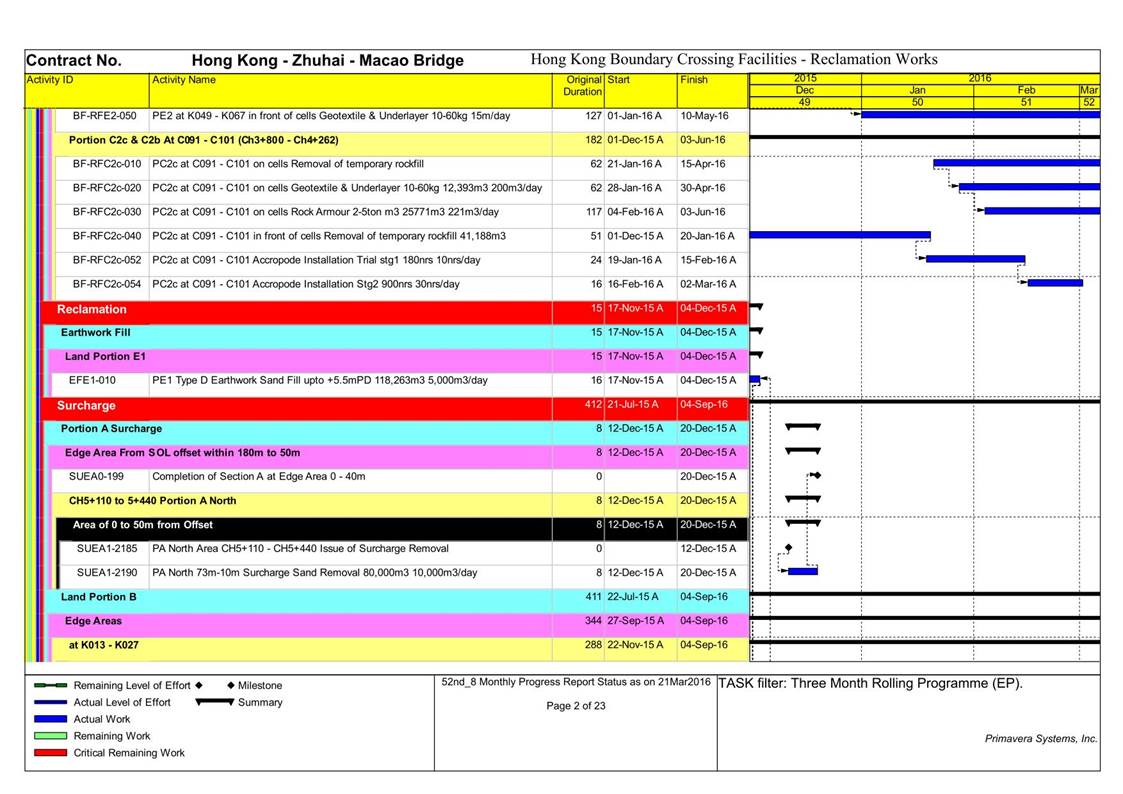Click duration value 127 for BF-RFE2-050
Screen dimensions: 1123x794
tap(593, 116)
